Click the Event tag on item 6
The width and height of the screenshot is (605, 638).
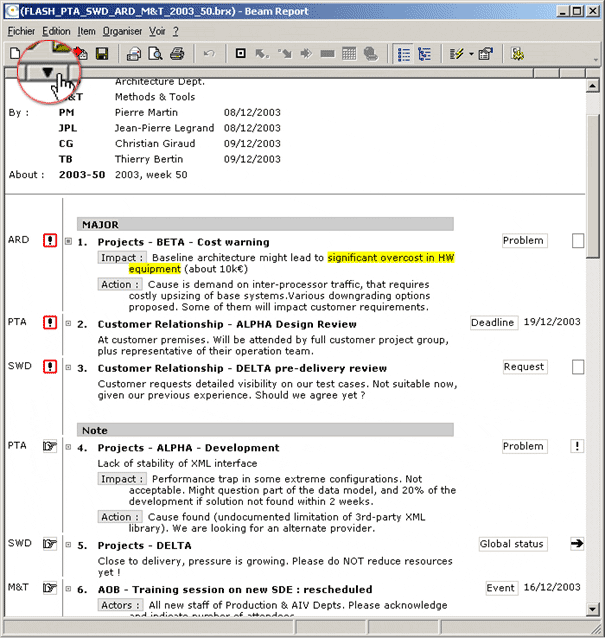coord(502,588)
